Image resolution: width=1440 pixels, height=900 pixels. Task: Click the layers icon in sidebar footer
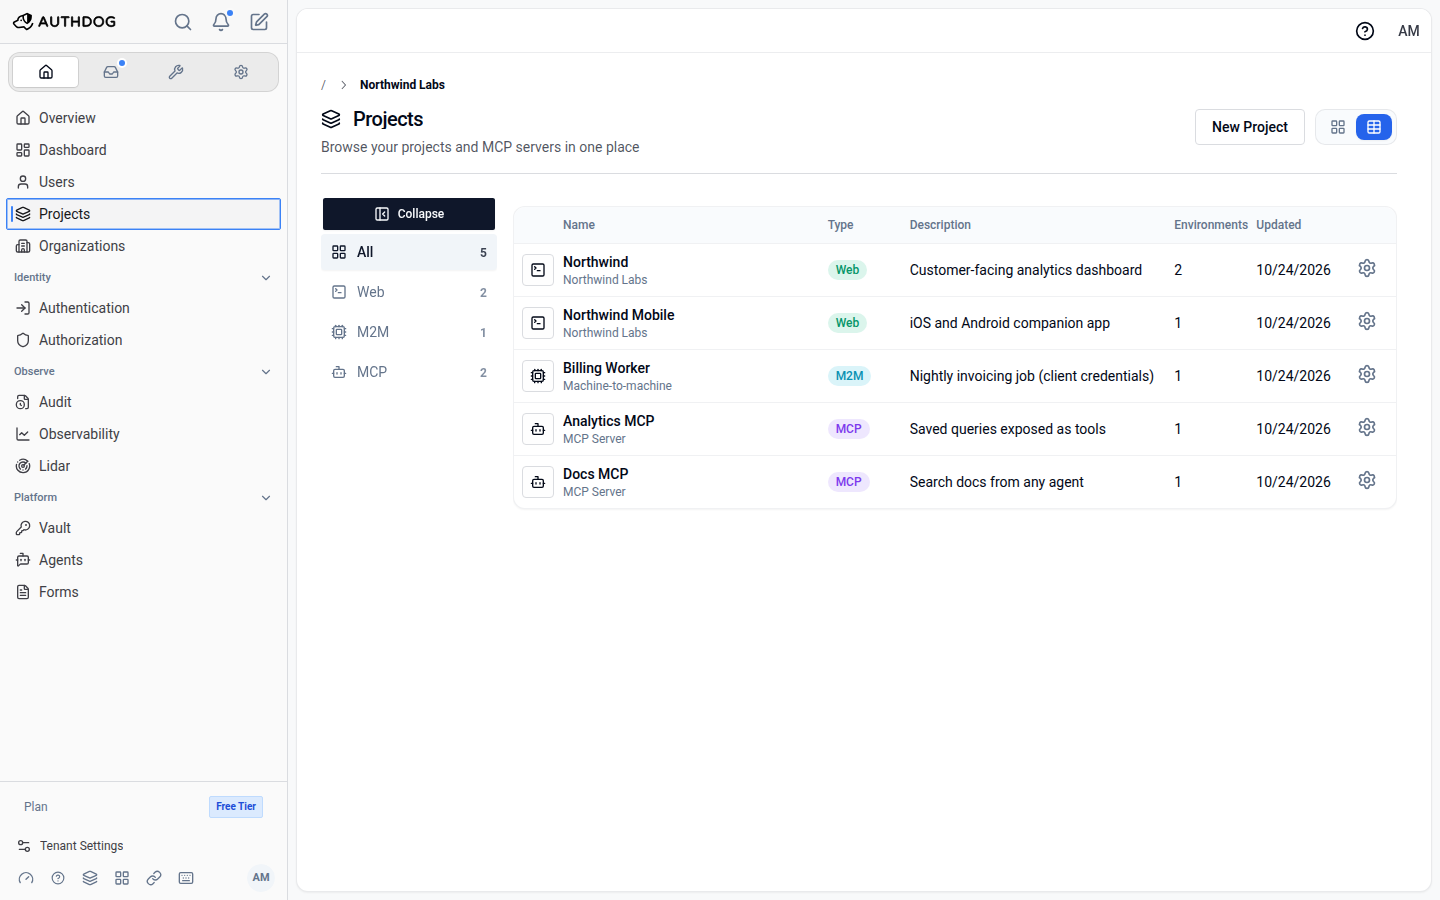tap(90, 878)
